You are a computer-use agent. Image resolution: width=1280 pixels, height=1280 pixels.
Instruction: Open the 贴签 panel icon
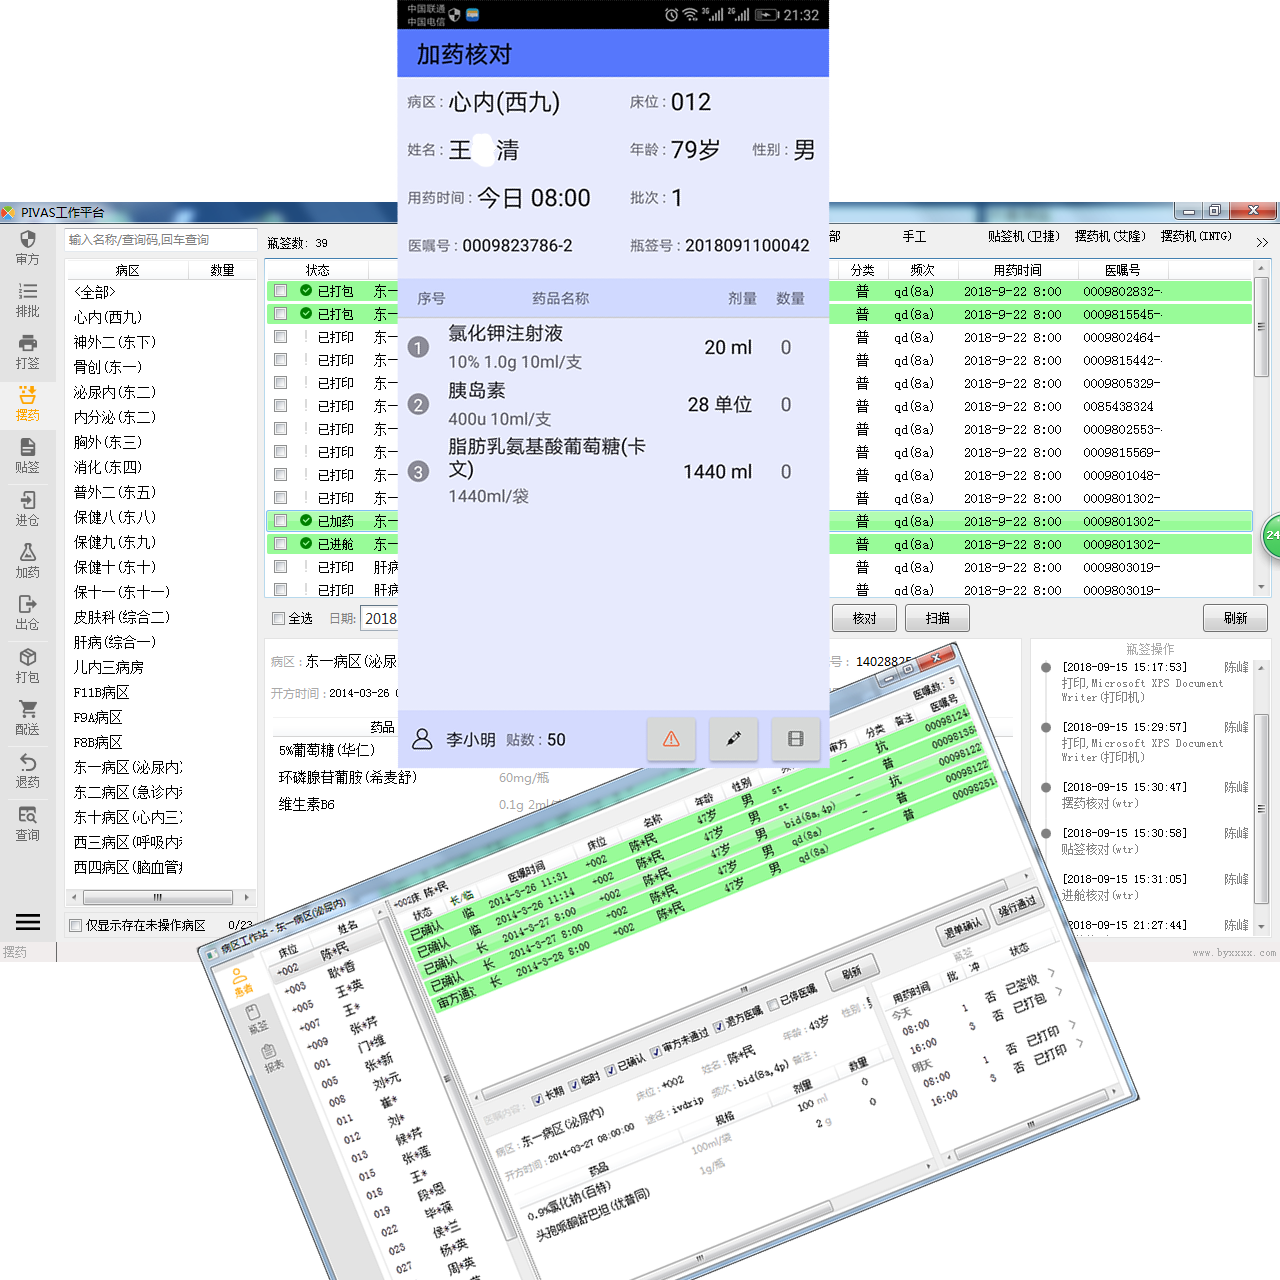[x=27, y=455]
